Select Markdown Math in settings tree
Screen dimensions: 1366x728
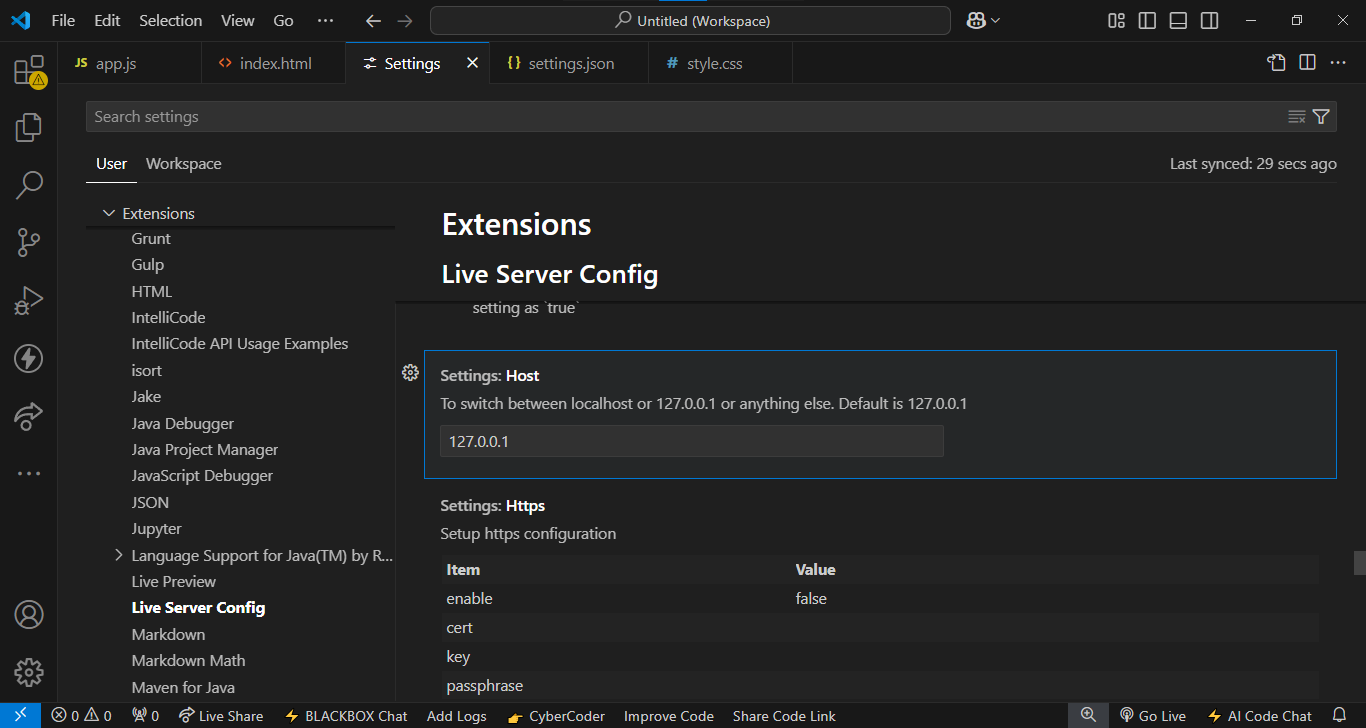[x=188, y=660]
